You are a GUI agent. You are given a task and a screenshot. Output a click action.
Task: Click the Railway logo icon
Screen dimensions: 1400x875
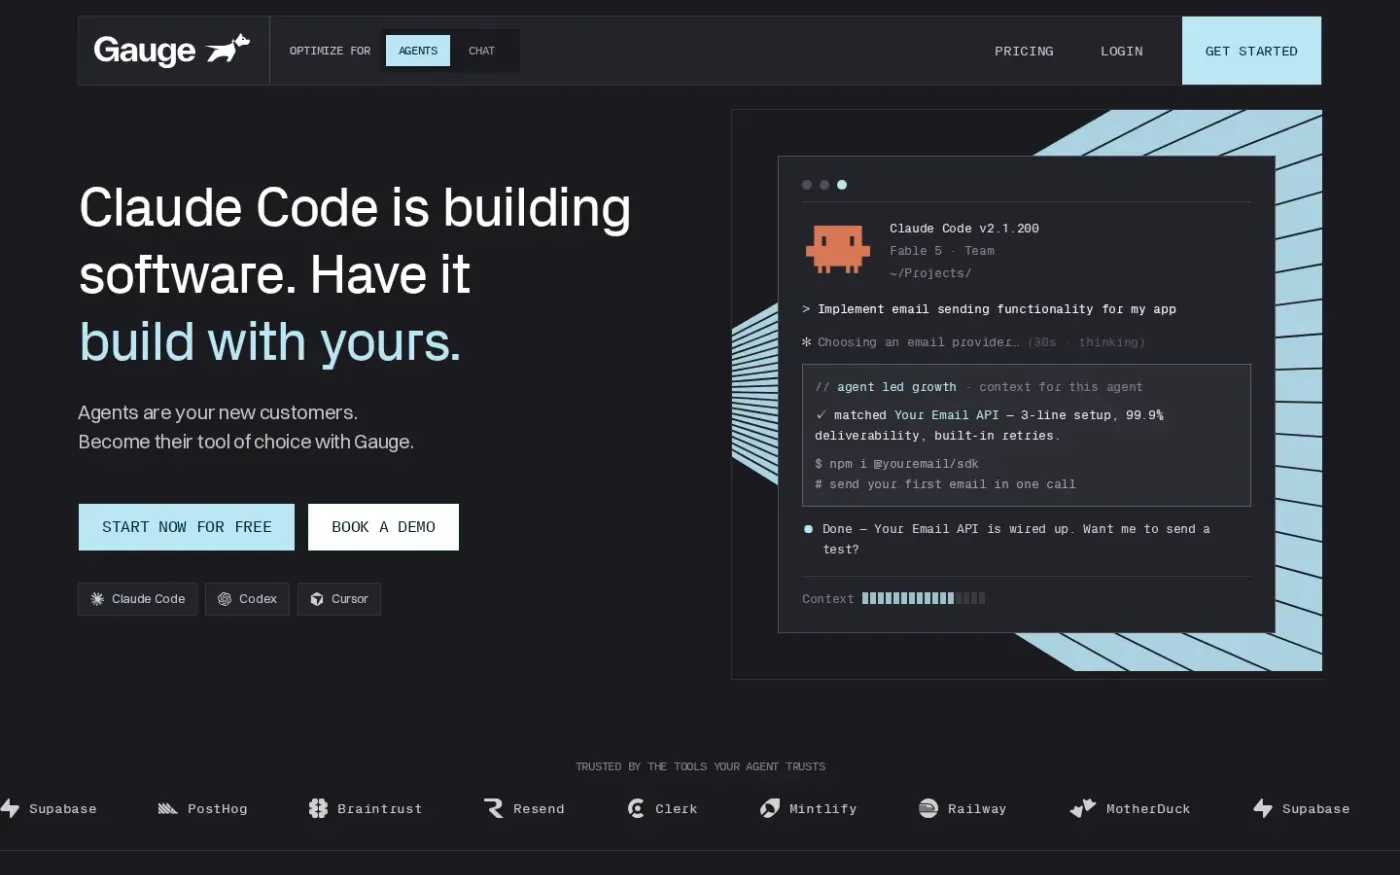coord(928,808)
